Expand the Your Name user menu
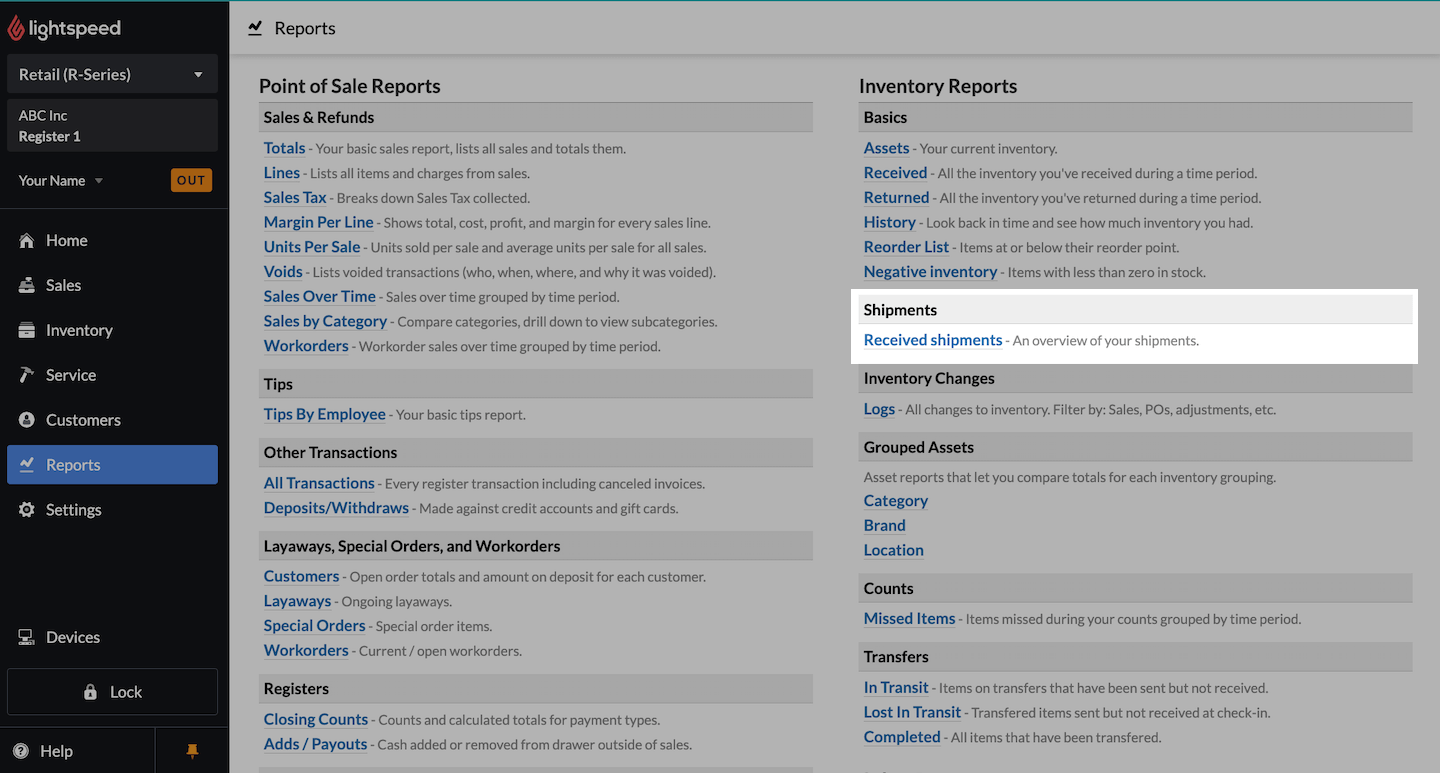The image size is (1440, 773). tap(61, 181)
